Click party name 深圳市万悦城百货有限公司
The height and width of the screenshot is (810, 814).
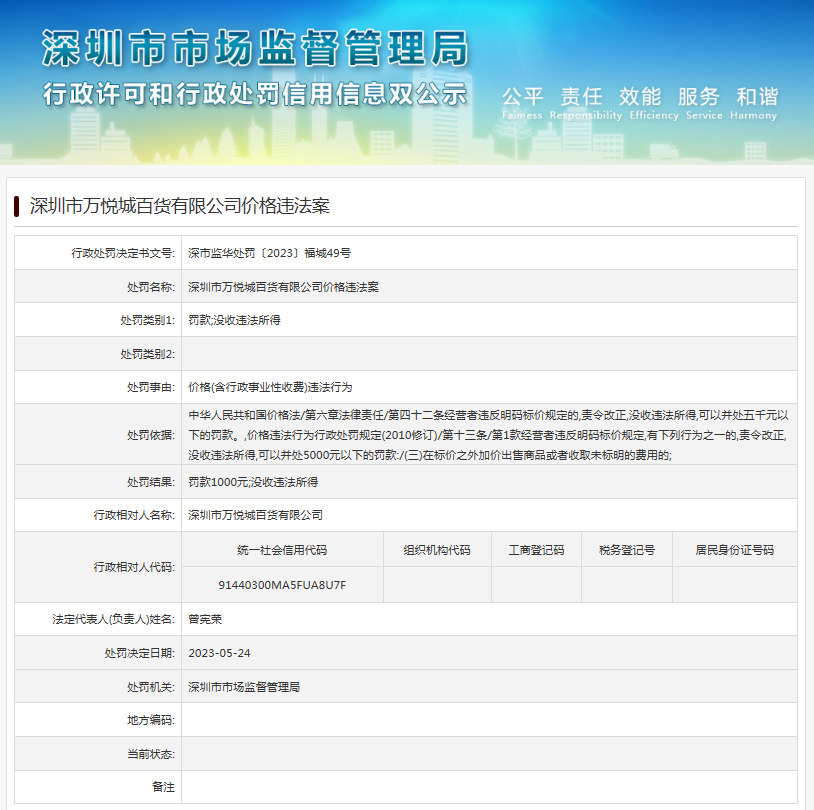pyautogui.click(x=255, y=515)
